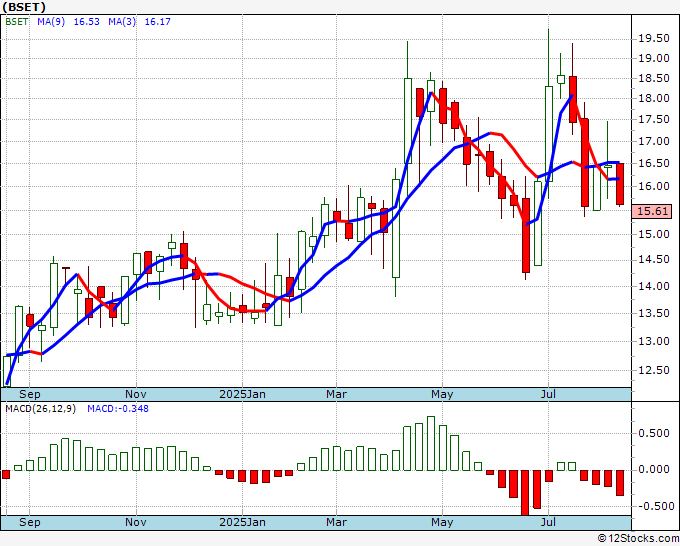Click the 0.500 MACD axis label

click(x=654, y=433)
